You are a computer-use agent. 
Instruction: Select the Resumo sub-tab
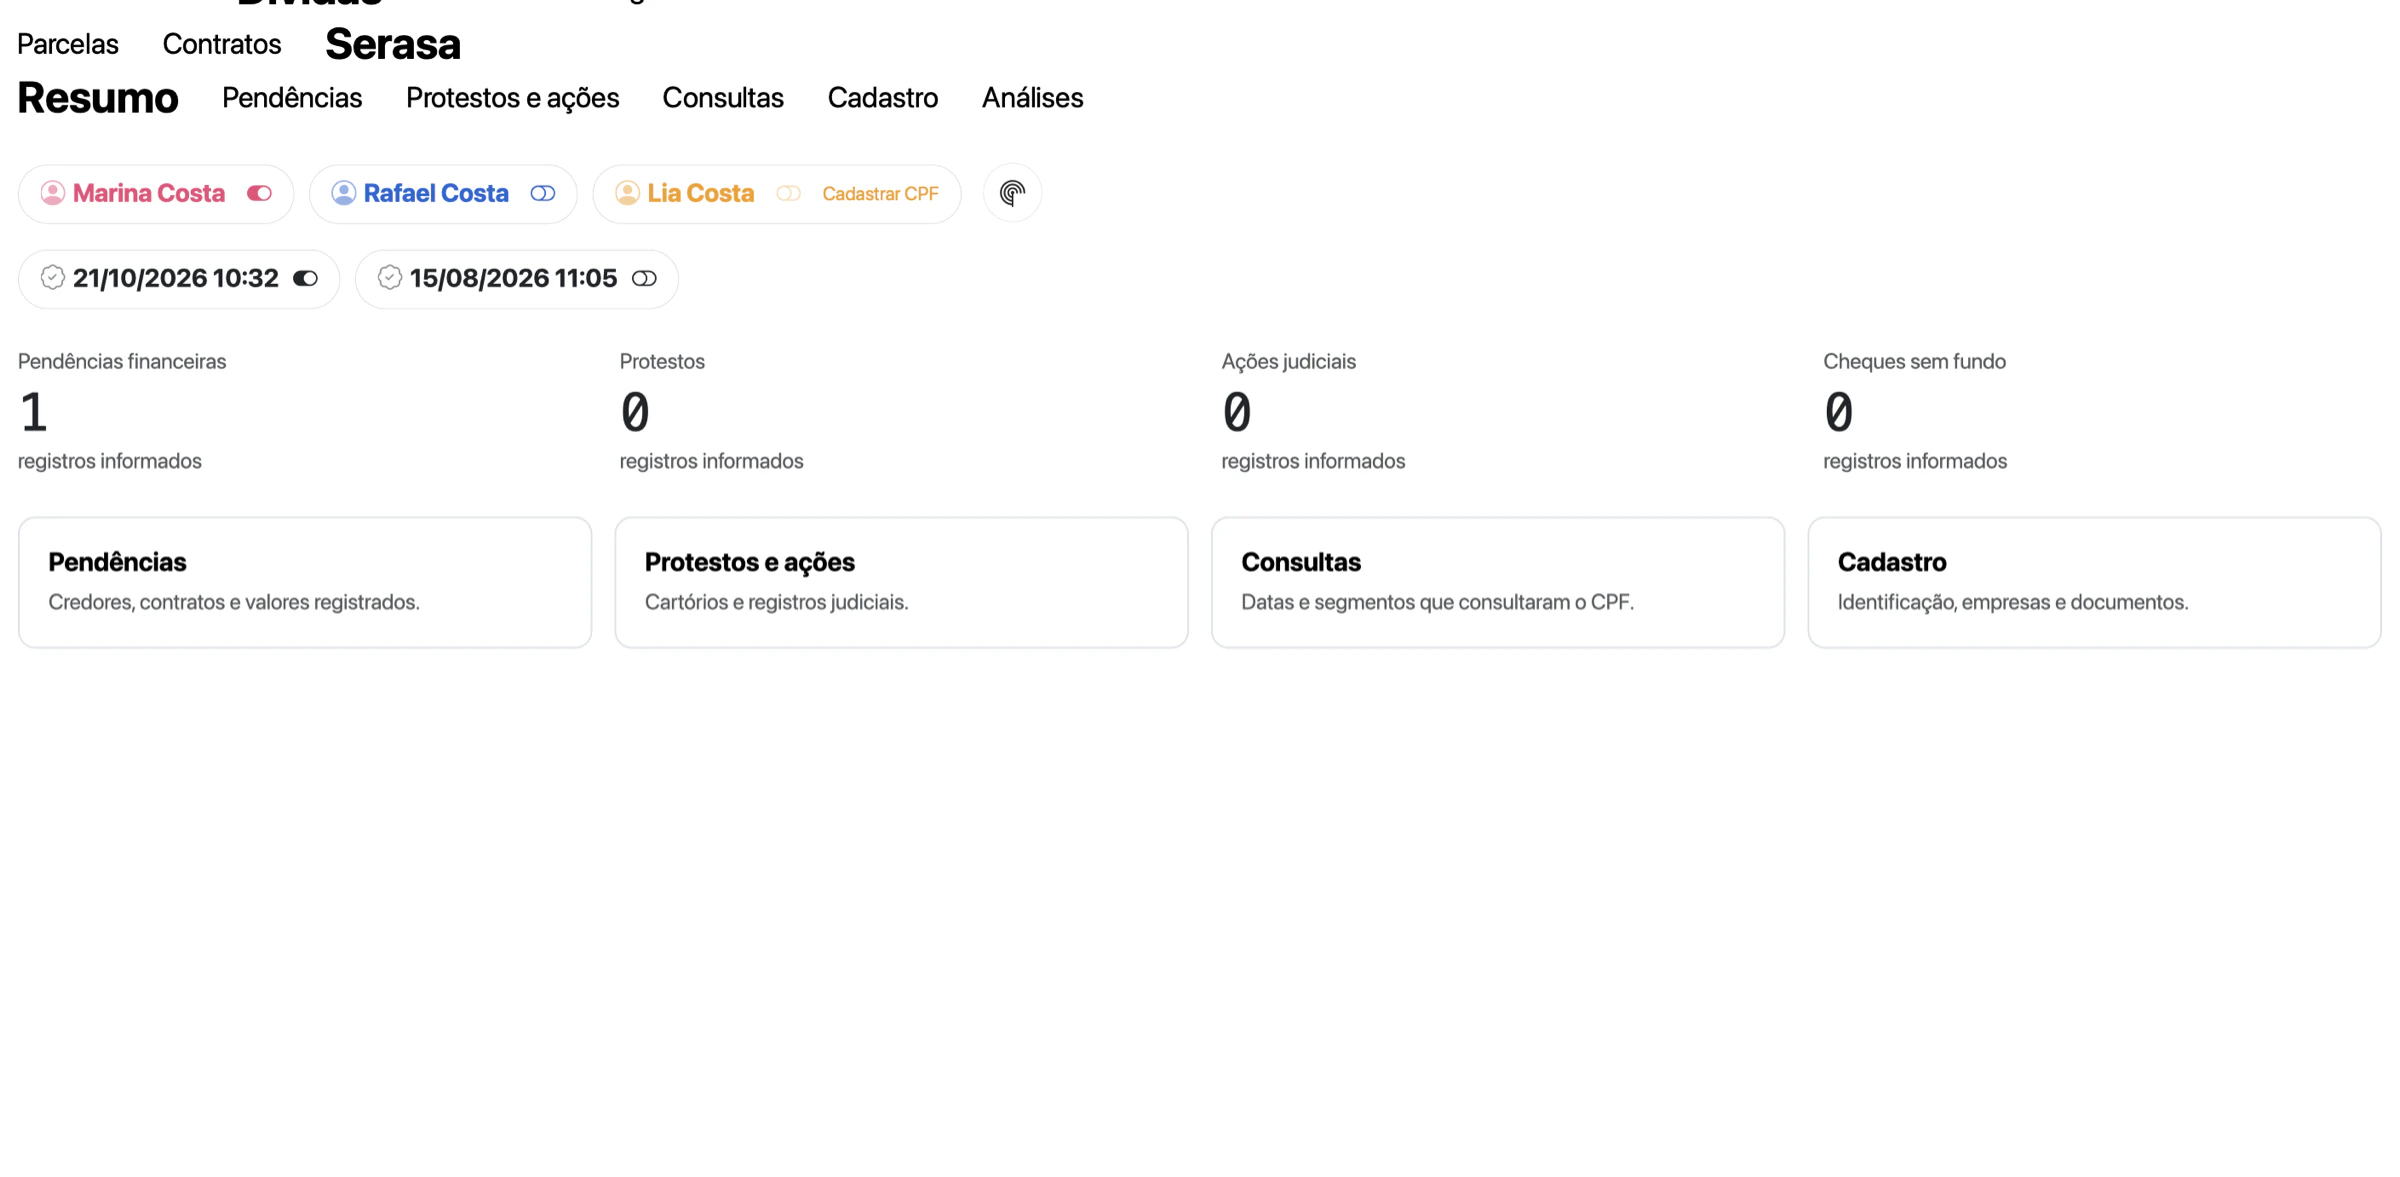pyautogui.click(x=98, y=98)
